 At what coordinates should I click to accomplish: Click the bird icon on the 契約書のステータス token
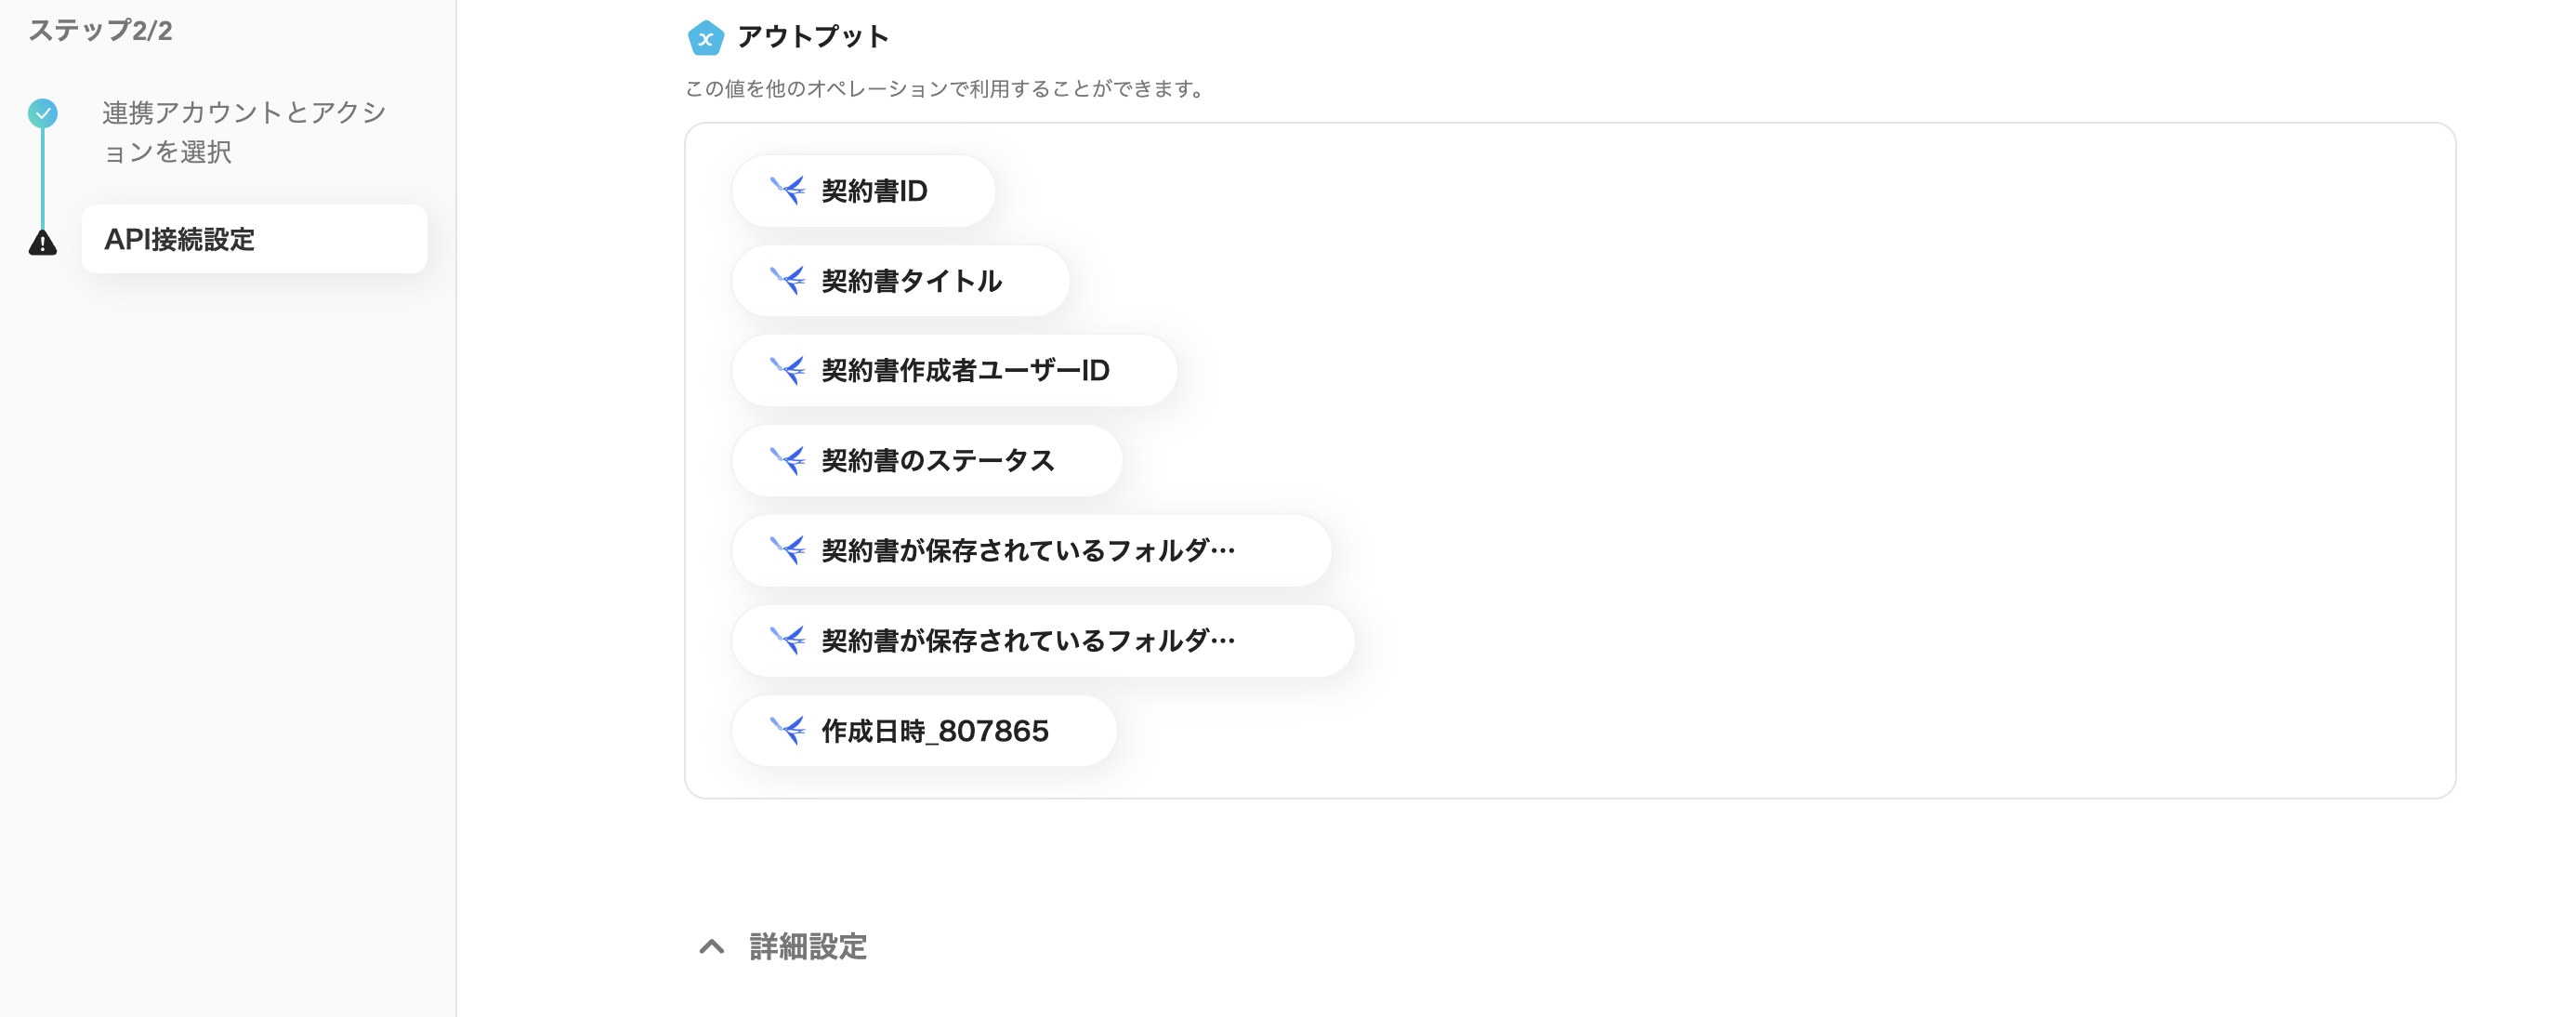pos(789,460)
